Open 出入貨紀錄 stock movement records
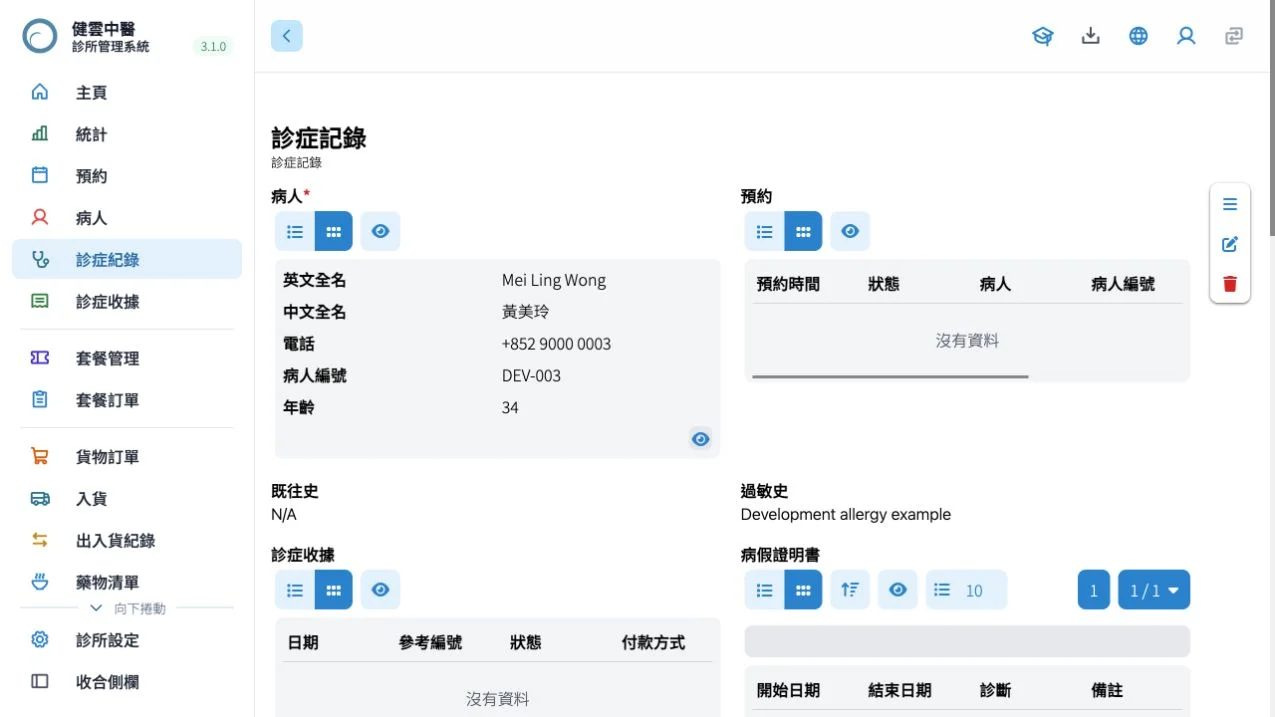The height and width of the screenshot is (717, 1275). [x=127, y=541]
